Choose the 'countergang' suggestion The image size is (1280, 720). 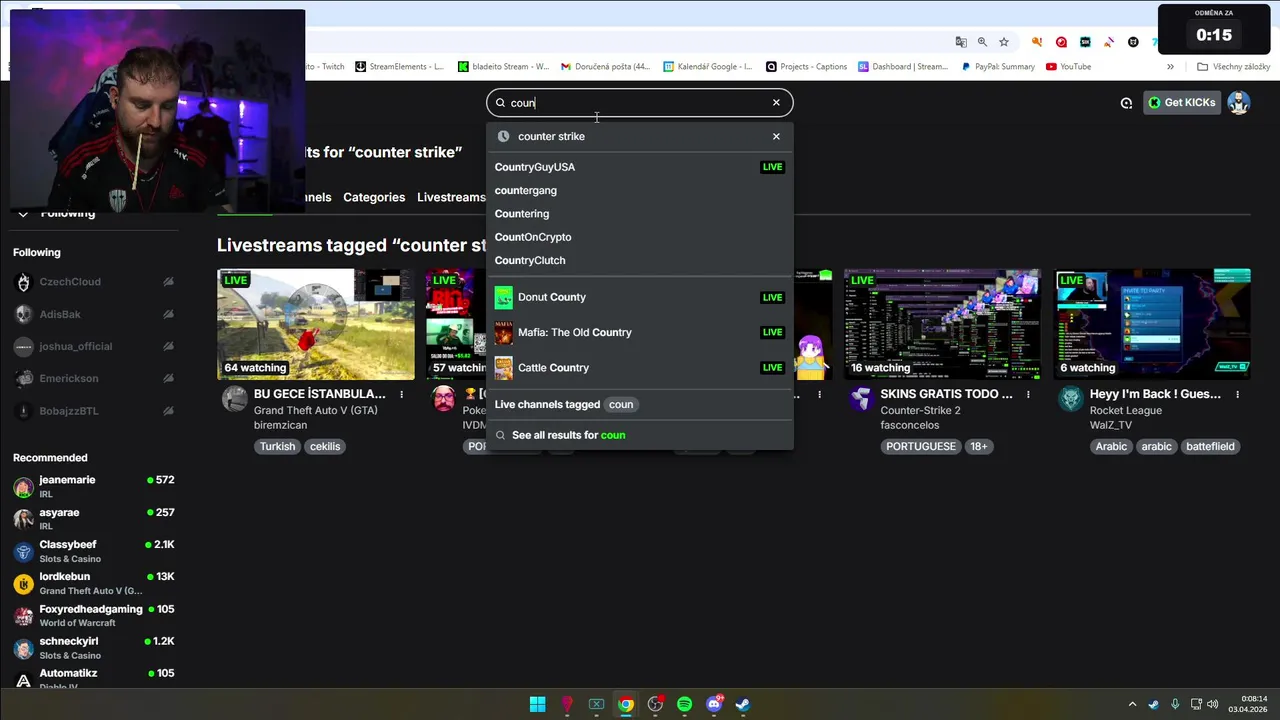[640, 190]
